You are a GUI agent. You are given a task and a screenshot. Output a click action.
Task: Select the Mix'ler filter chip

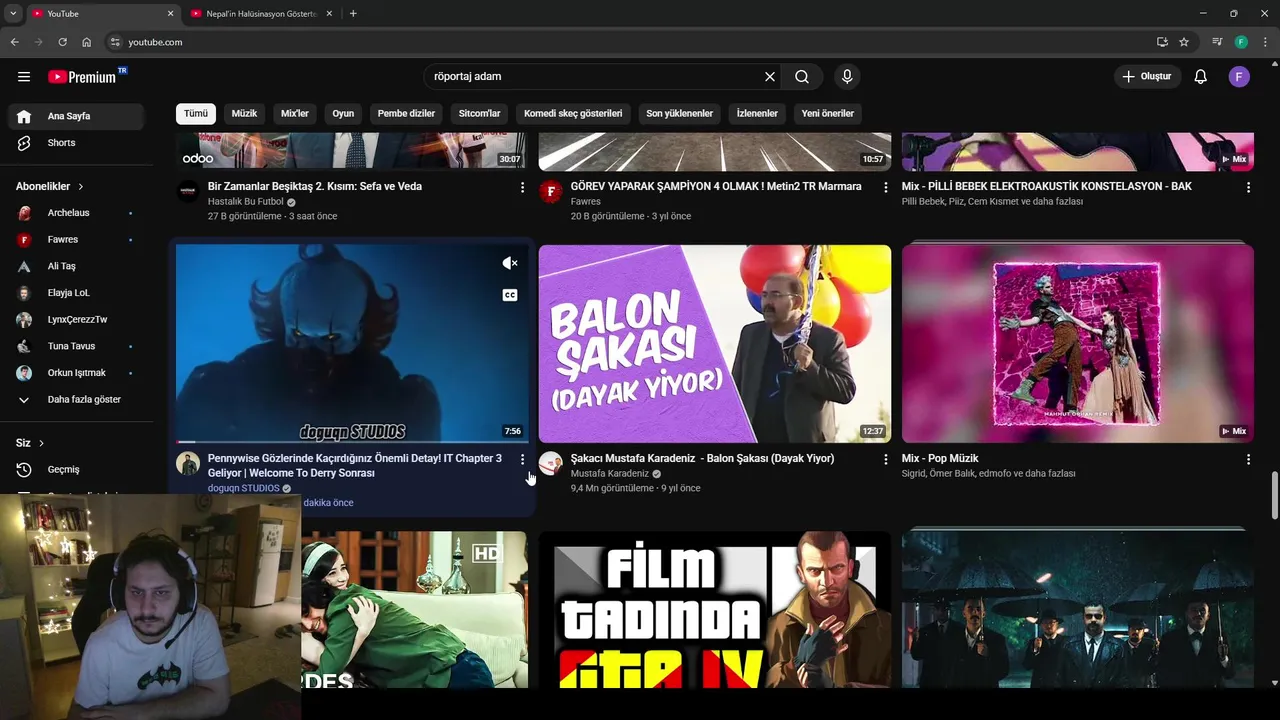click(295, 114)
